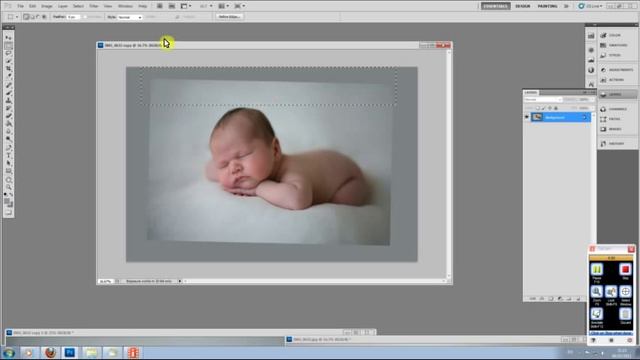Select the Horizontal Type tool
The height and width of the screenshot is (360, 640).
pyautogui.click(x=9, y=156)
